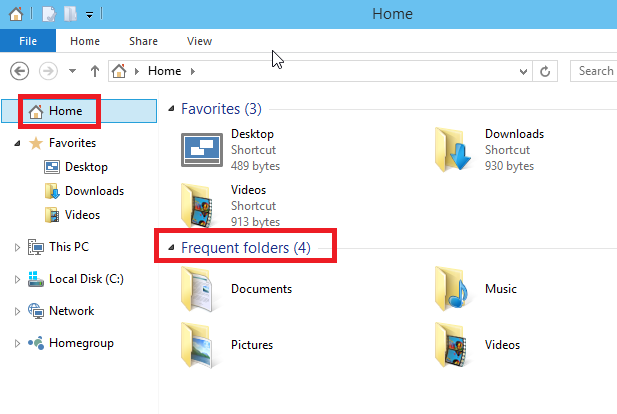Open the address bar history dropdown
617x414 pixels.
(x=523, y=71)
